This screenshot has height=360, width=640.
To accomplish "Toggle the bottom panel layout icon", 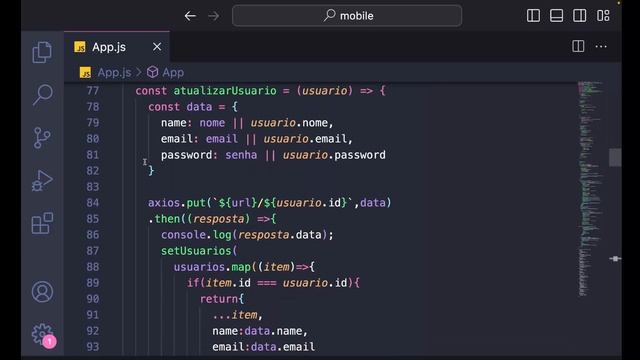I will 556,16.
